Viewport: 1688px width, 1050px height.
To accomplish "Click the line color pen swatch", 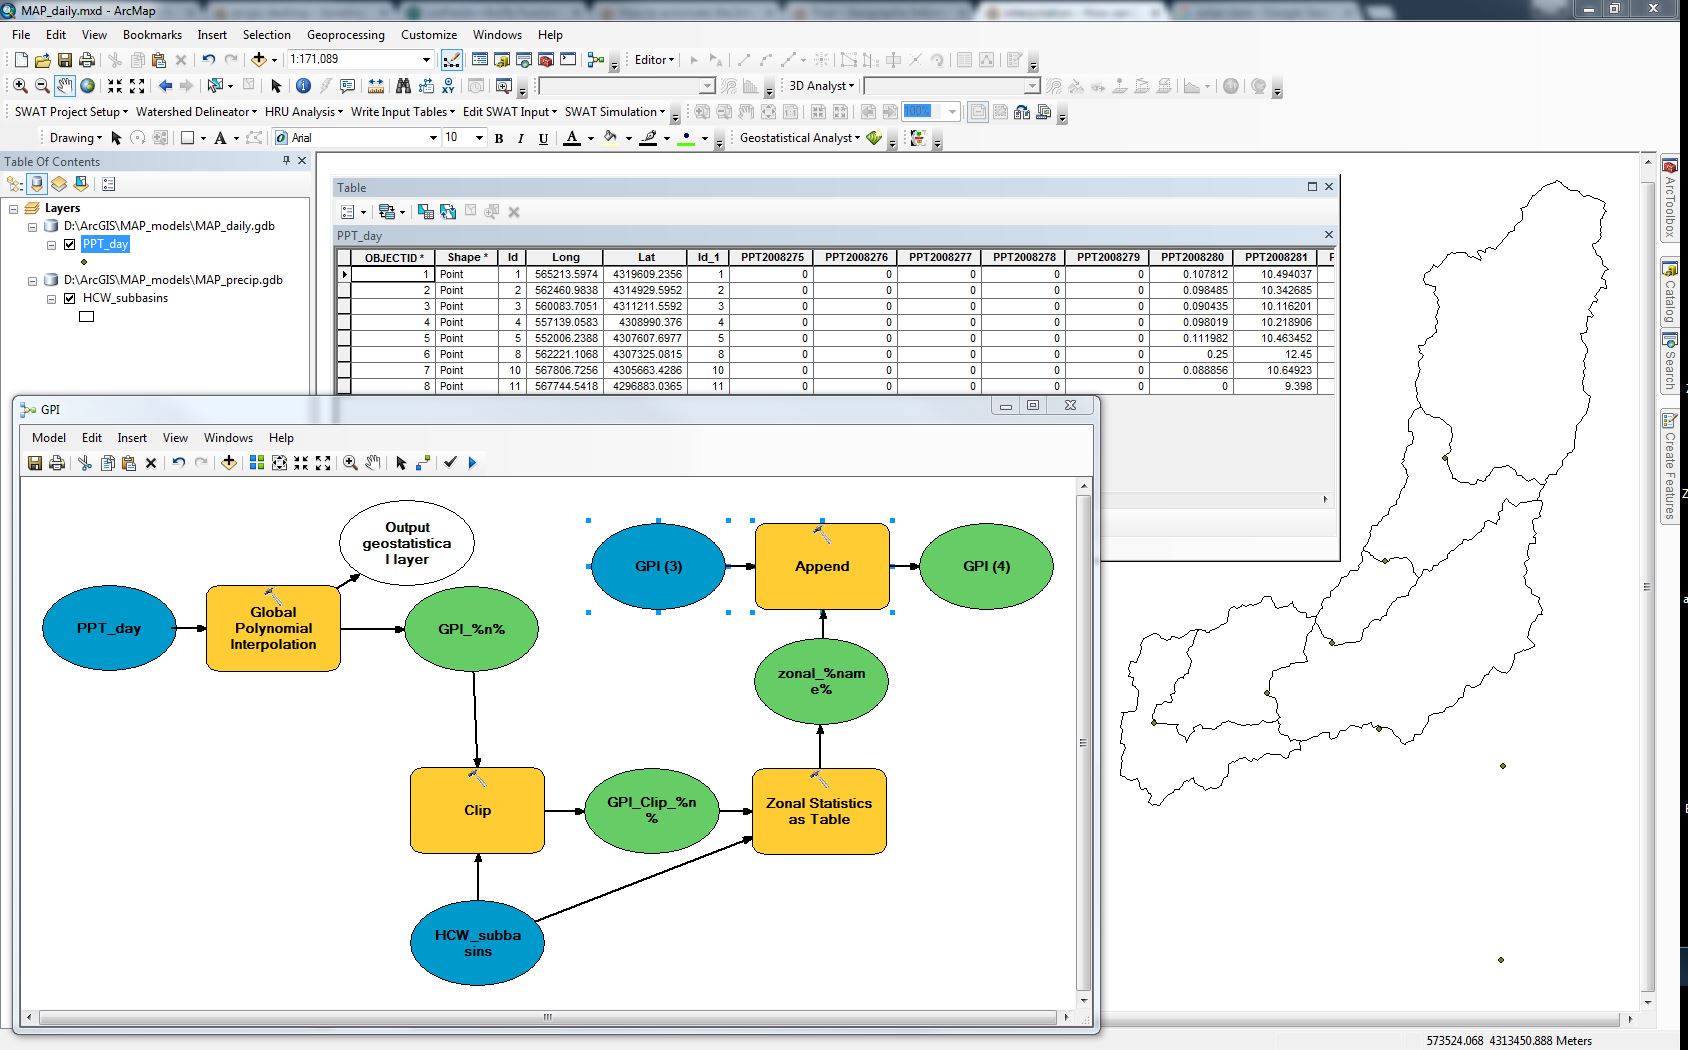I will pos(648,138).
